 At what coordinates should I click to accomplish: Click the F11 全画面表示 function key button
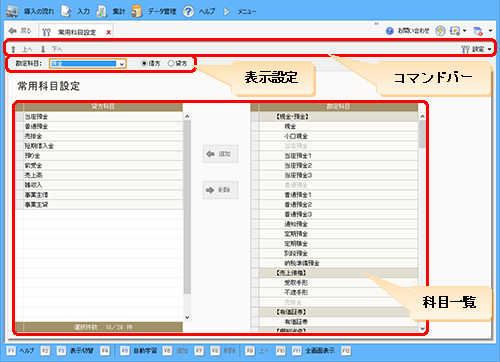coord(314,351)
